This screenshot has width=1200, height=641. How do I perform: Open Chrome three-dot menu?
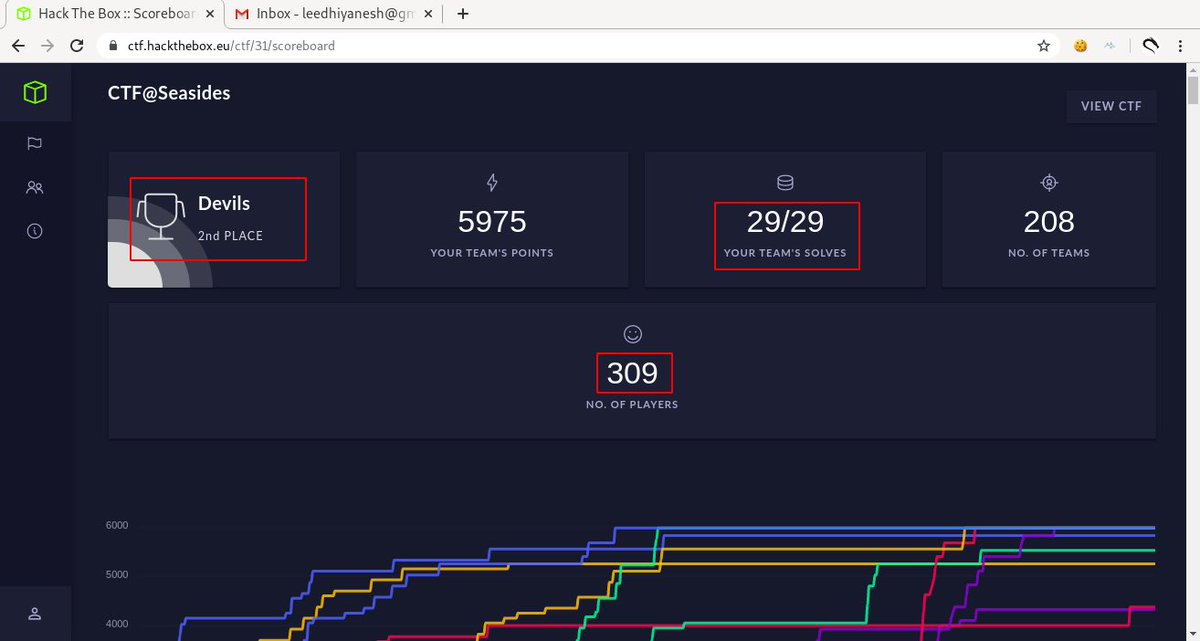pyautogui.click(x=1181, y=45)
